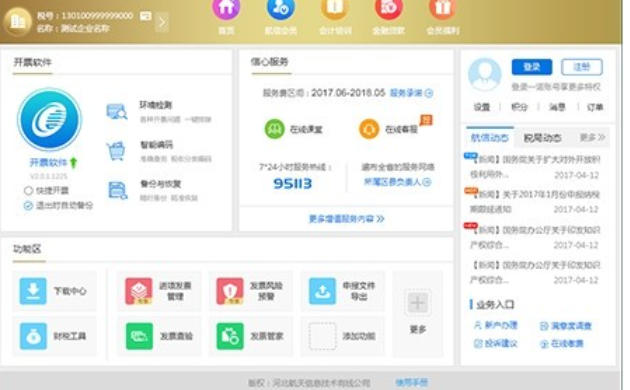Click the 服务续费 link beside the service period
Screen dimensions: 630x390
(411, 93)
